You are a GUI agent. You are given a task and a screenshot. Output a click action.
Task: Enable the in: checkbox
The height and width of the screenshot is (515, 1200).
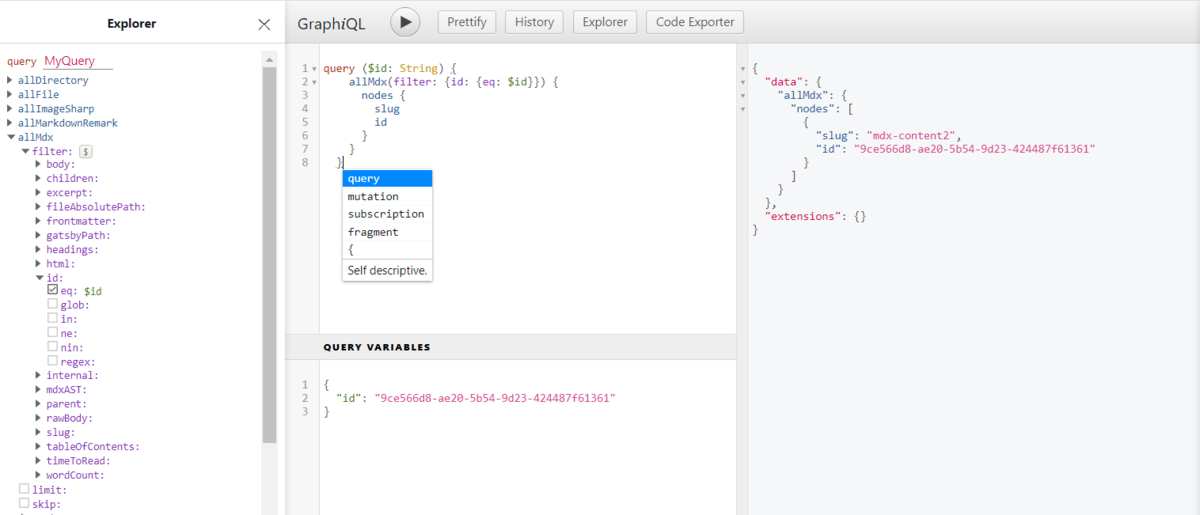(53, 318)
